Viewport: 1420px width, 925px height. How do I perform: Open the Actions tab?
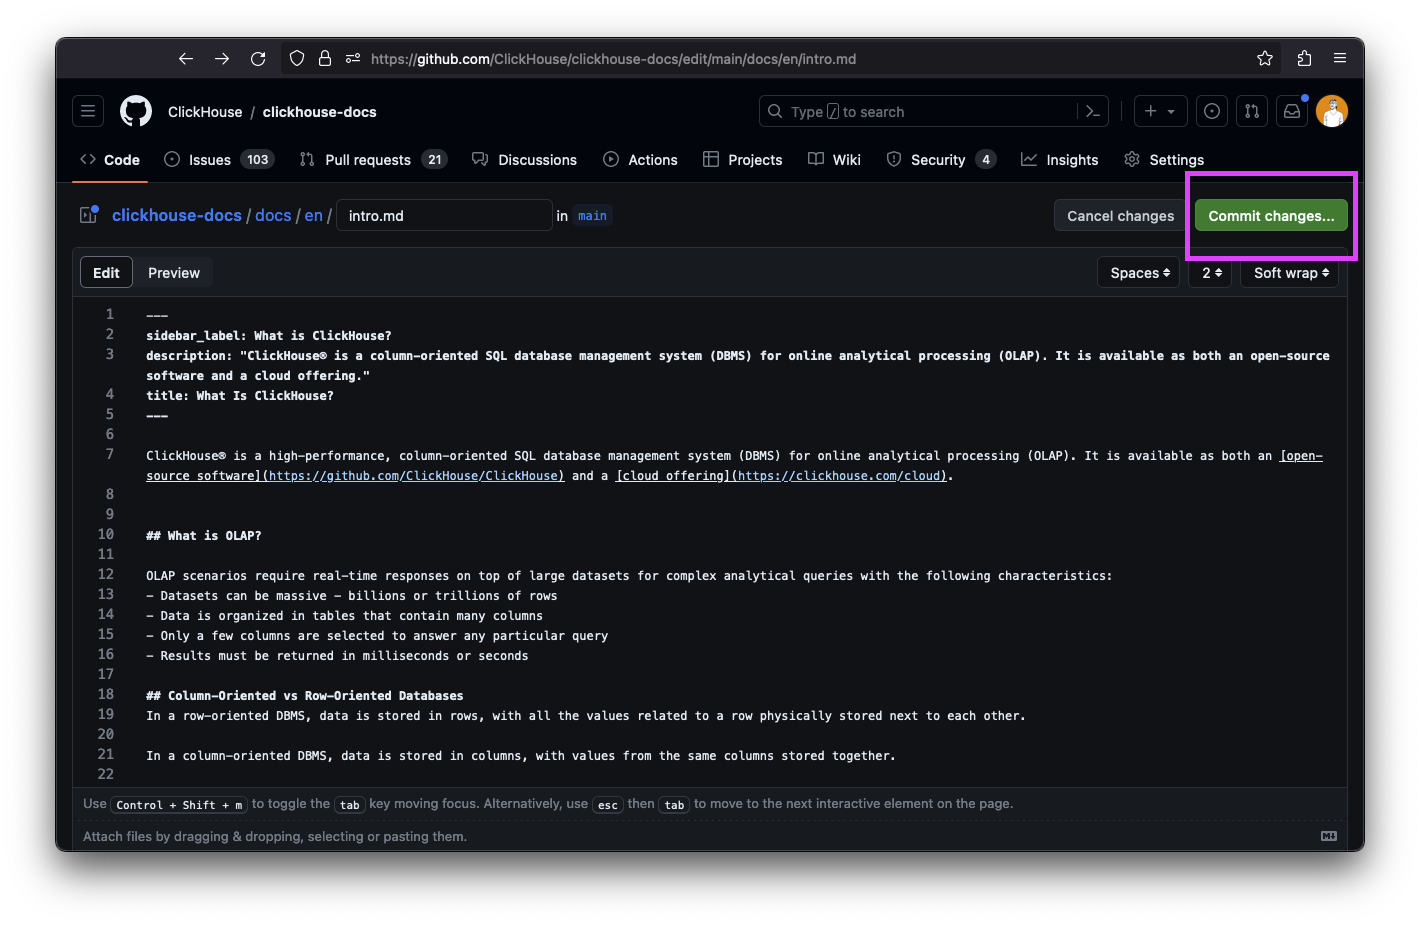click(x=641, y=160)
